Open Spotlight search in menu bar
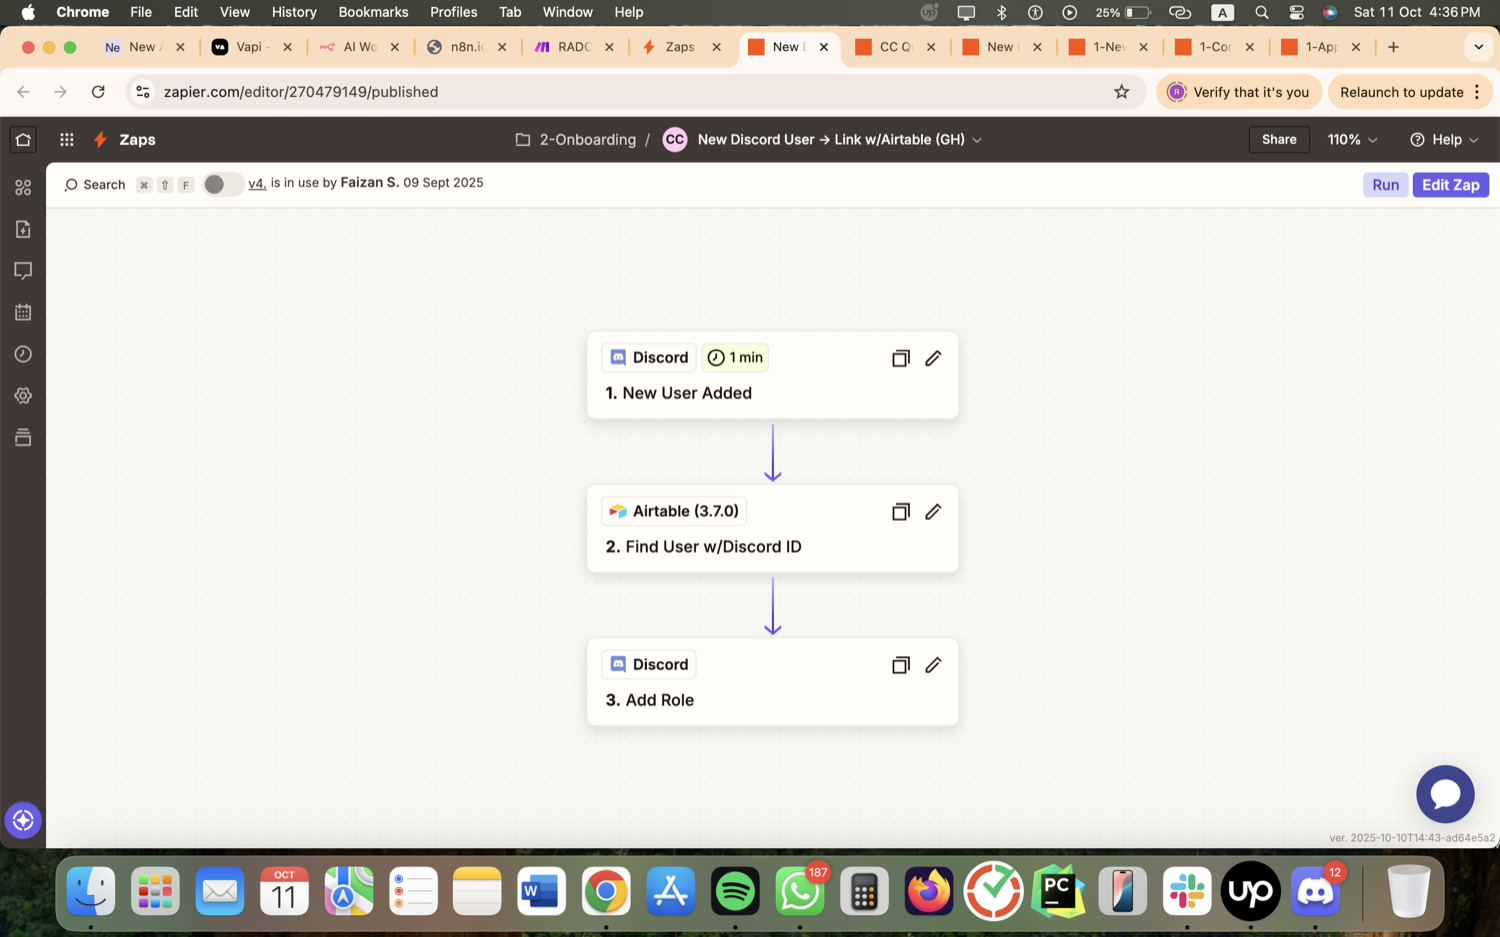 1262,12
